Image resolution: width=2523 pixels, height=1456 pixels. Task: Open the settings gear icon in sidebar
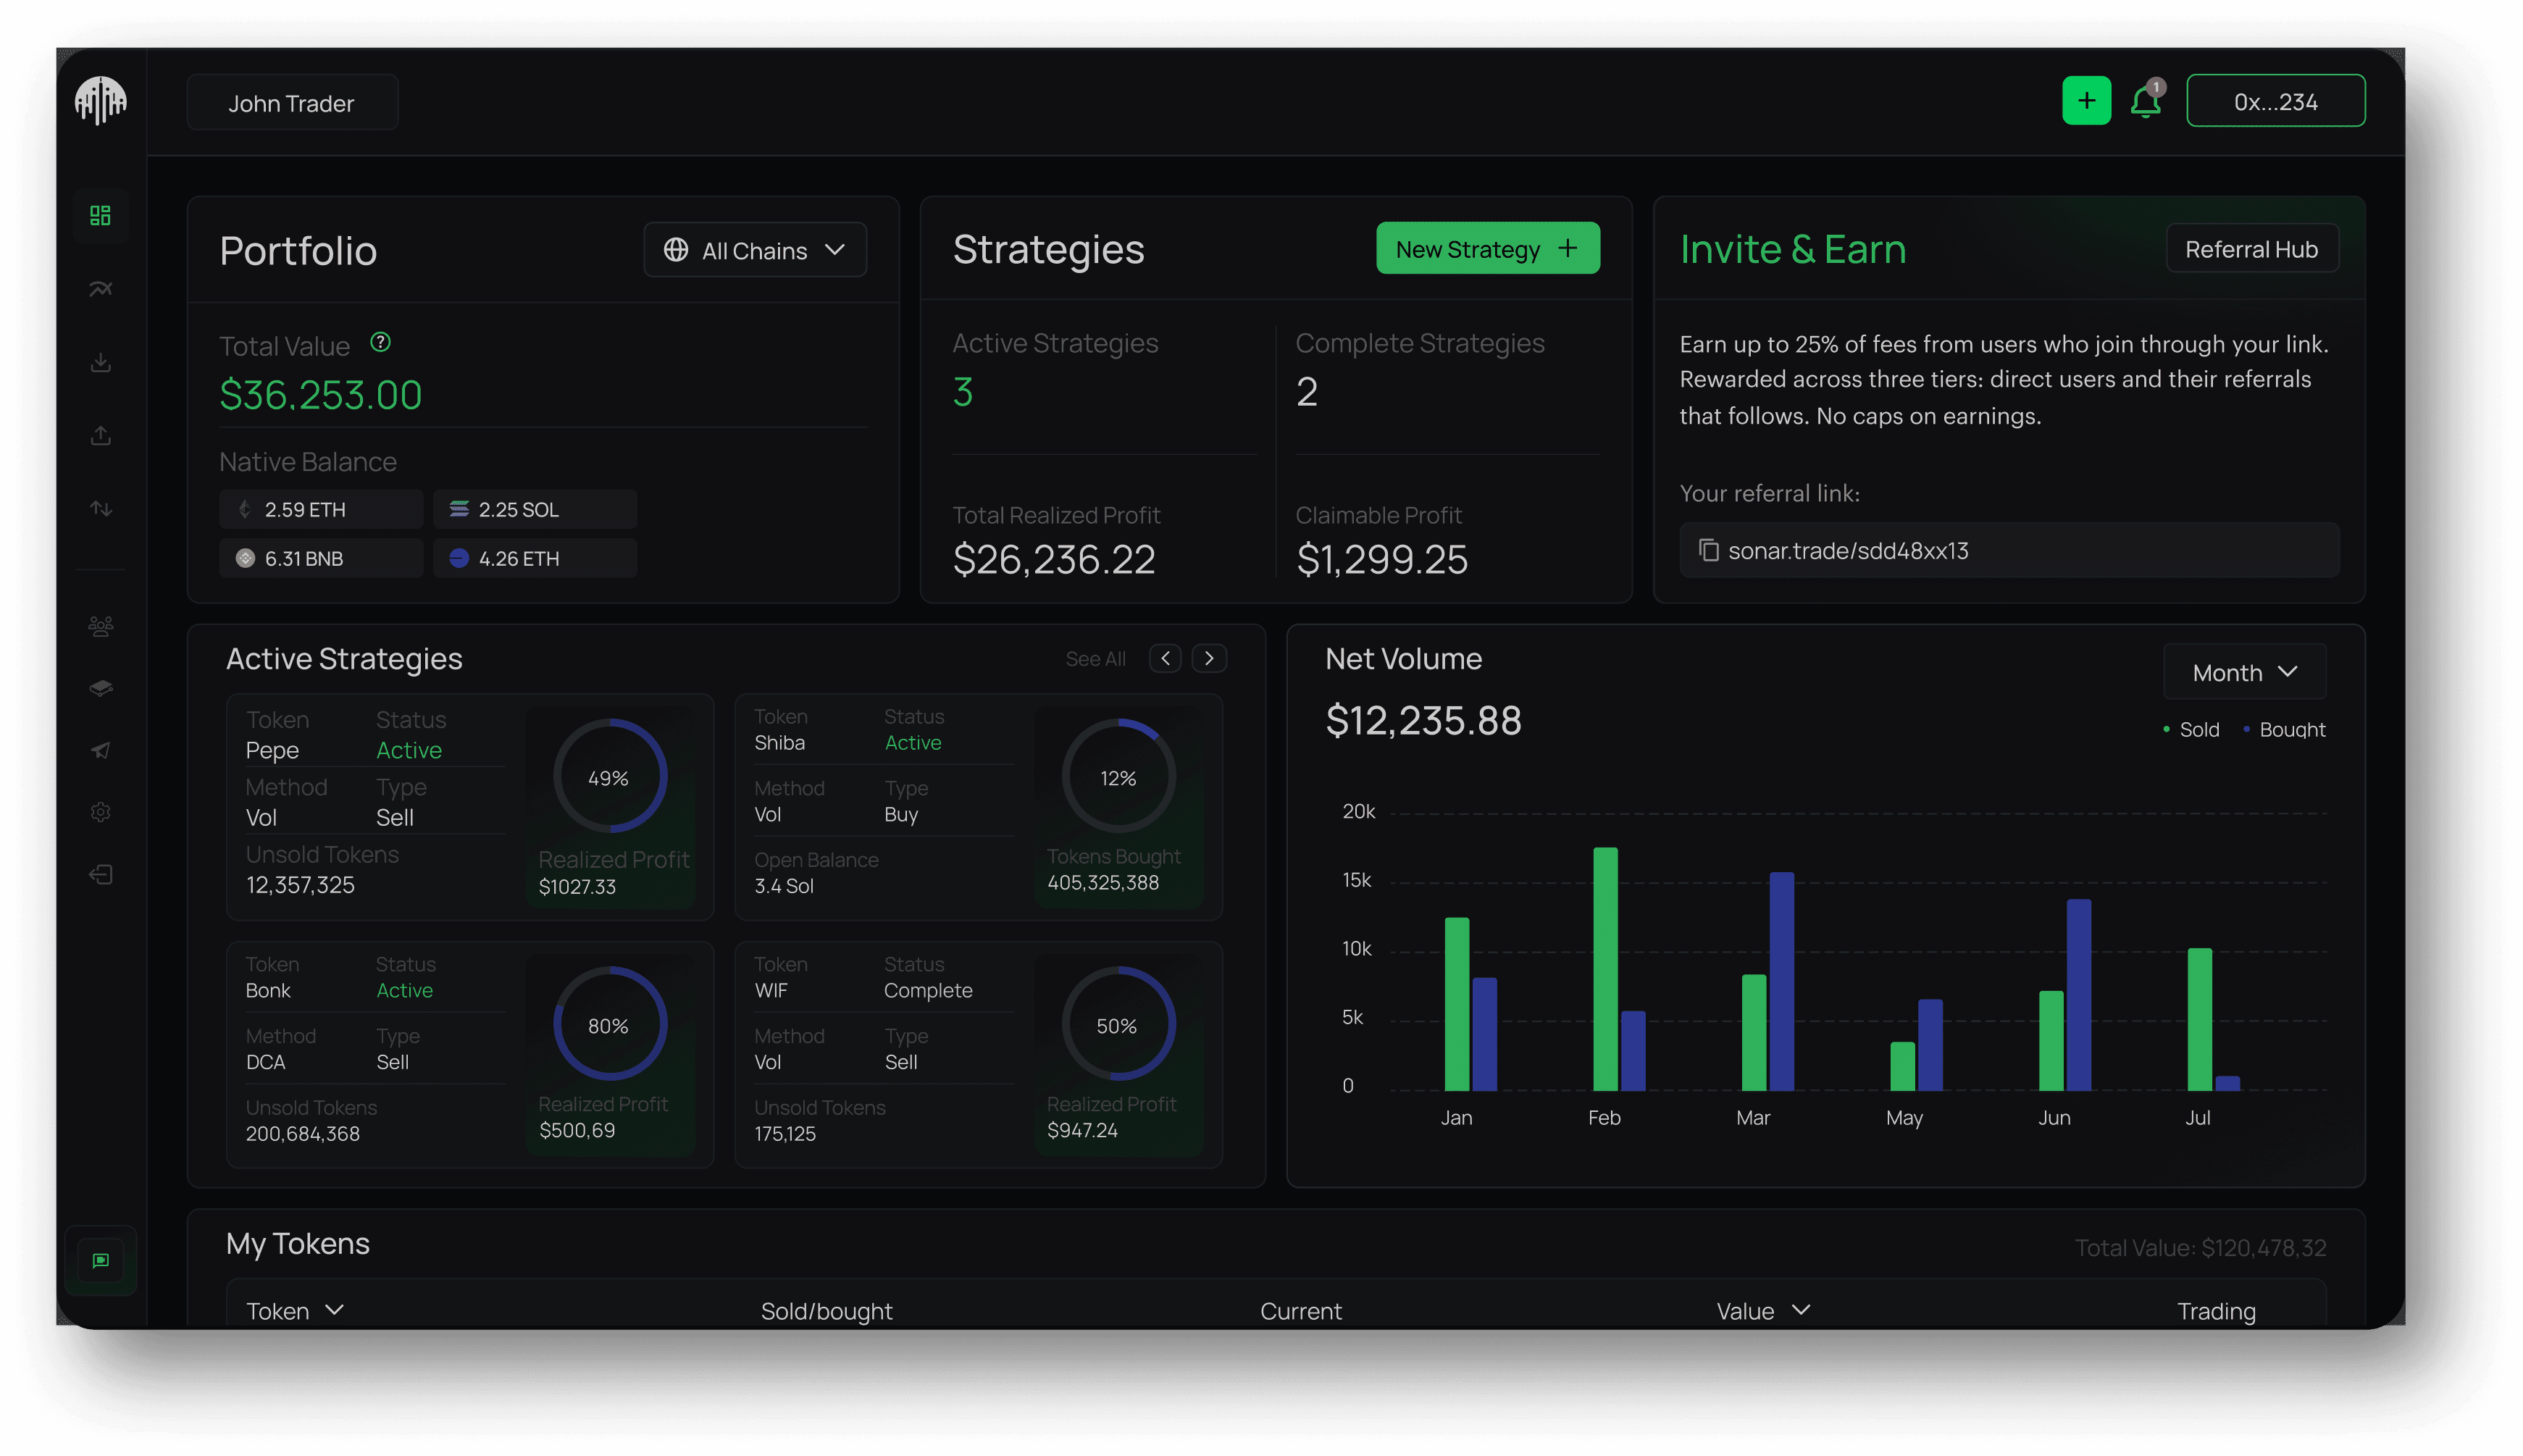[100, 812]
